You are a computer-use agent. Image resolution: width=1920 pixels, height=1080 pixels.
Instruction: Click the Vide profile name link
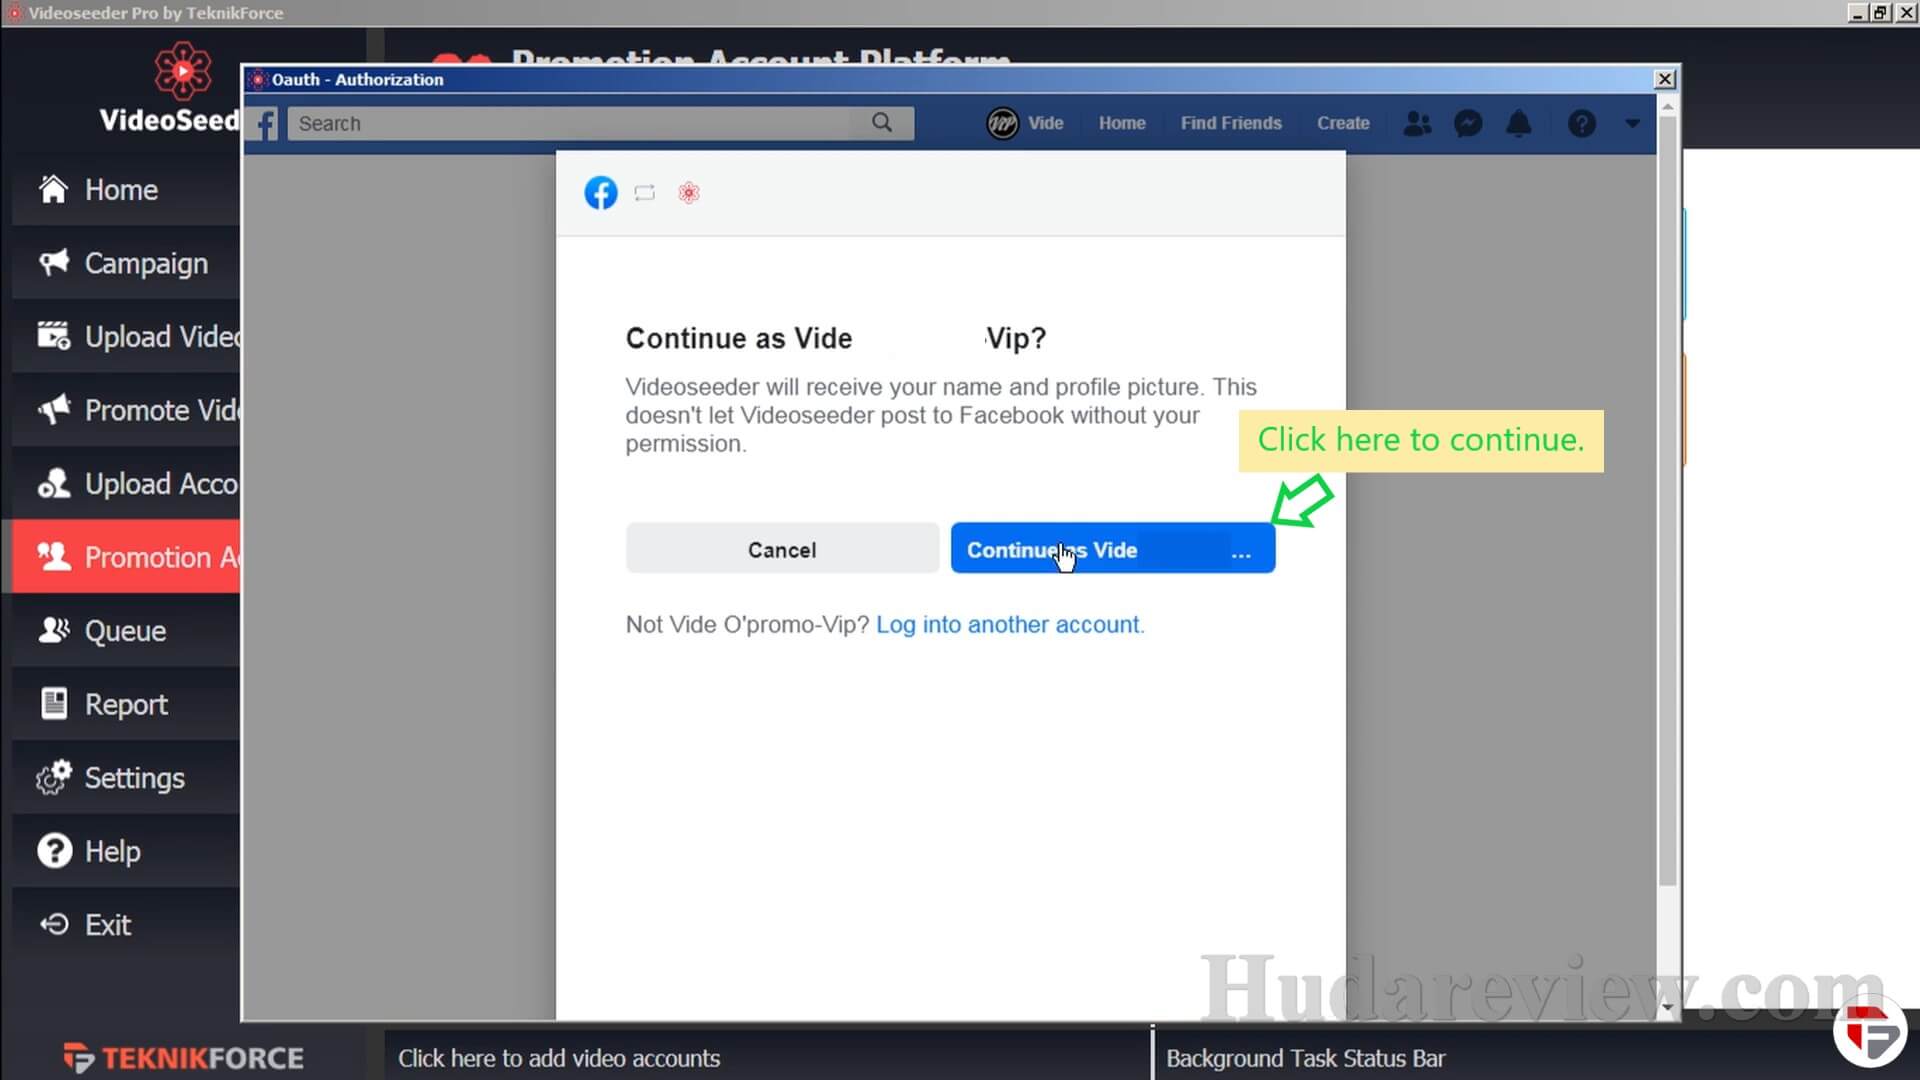[1045, 123]
